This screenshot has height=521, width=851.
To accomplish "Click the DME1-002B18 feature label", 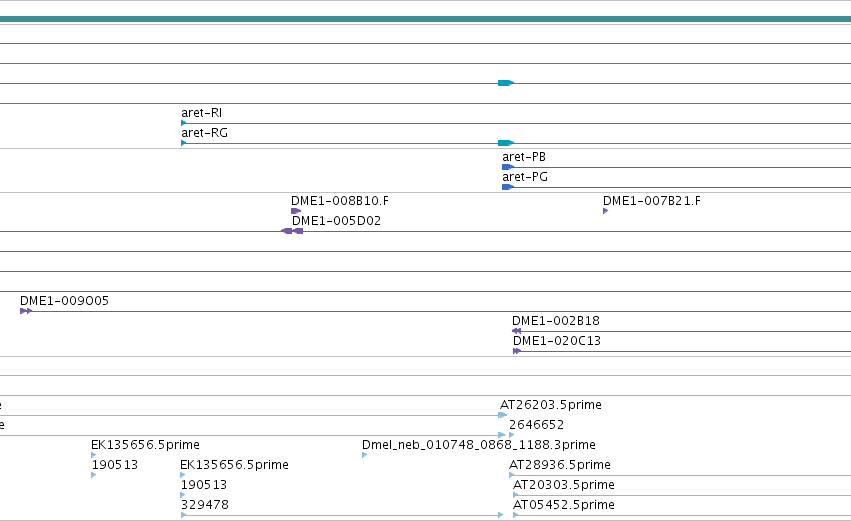I will pos(556,321).
